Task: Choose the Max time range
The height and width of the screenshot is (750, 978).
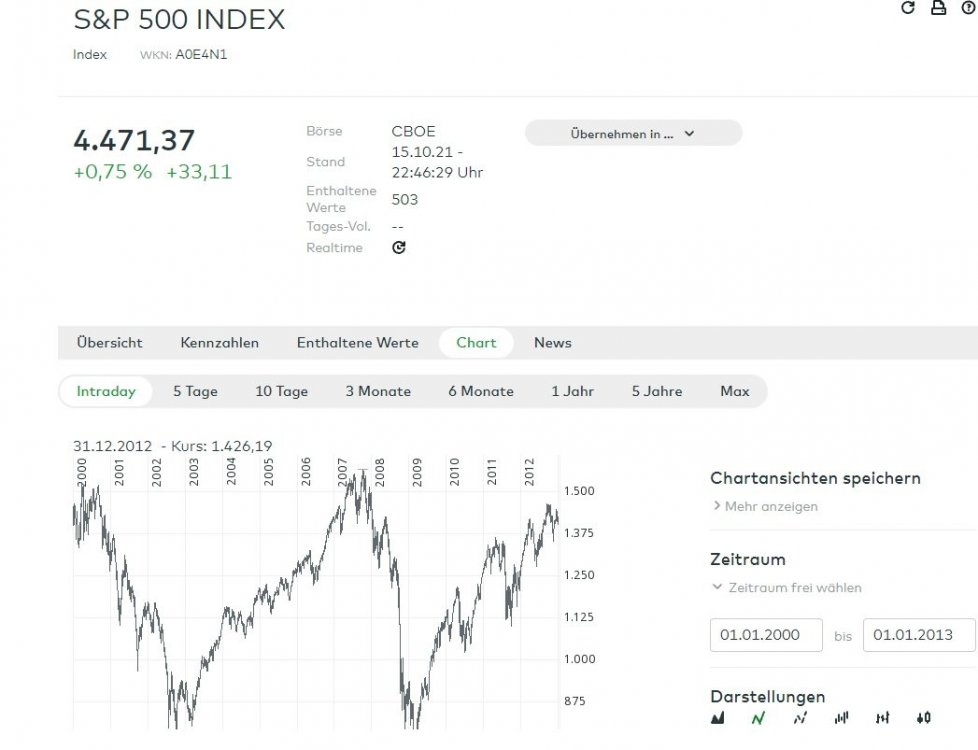Action: pos(734,392)
